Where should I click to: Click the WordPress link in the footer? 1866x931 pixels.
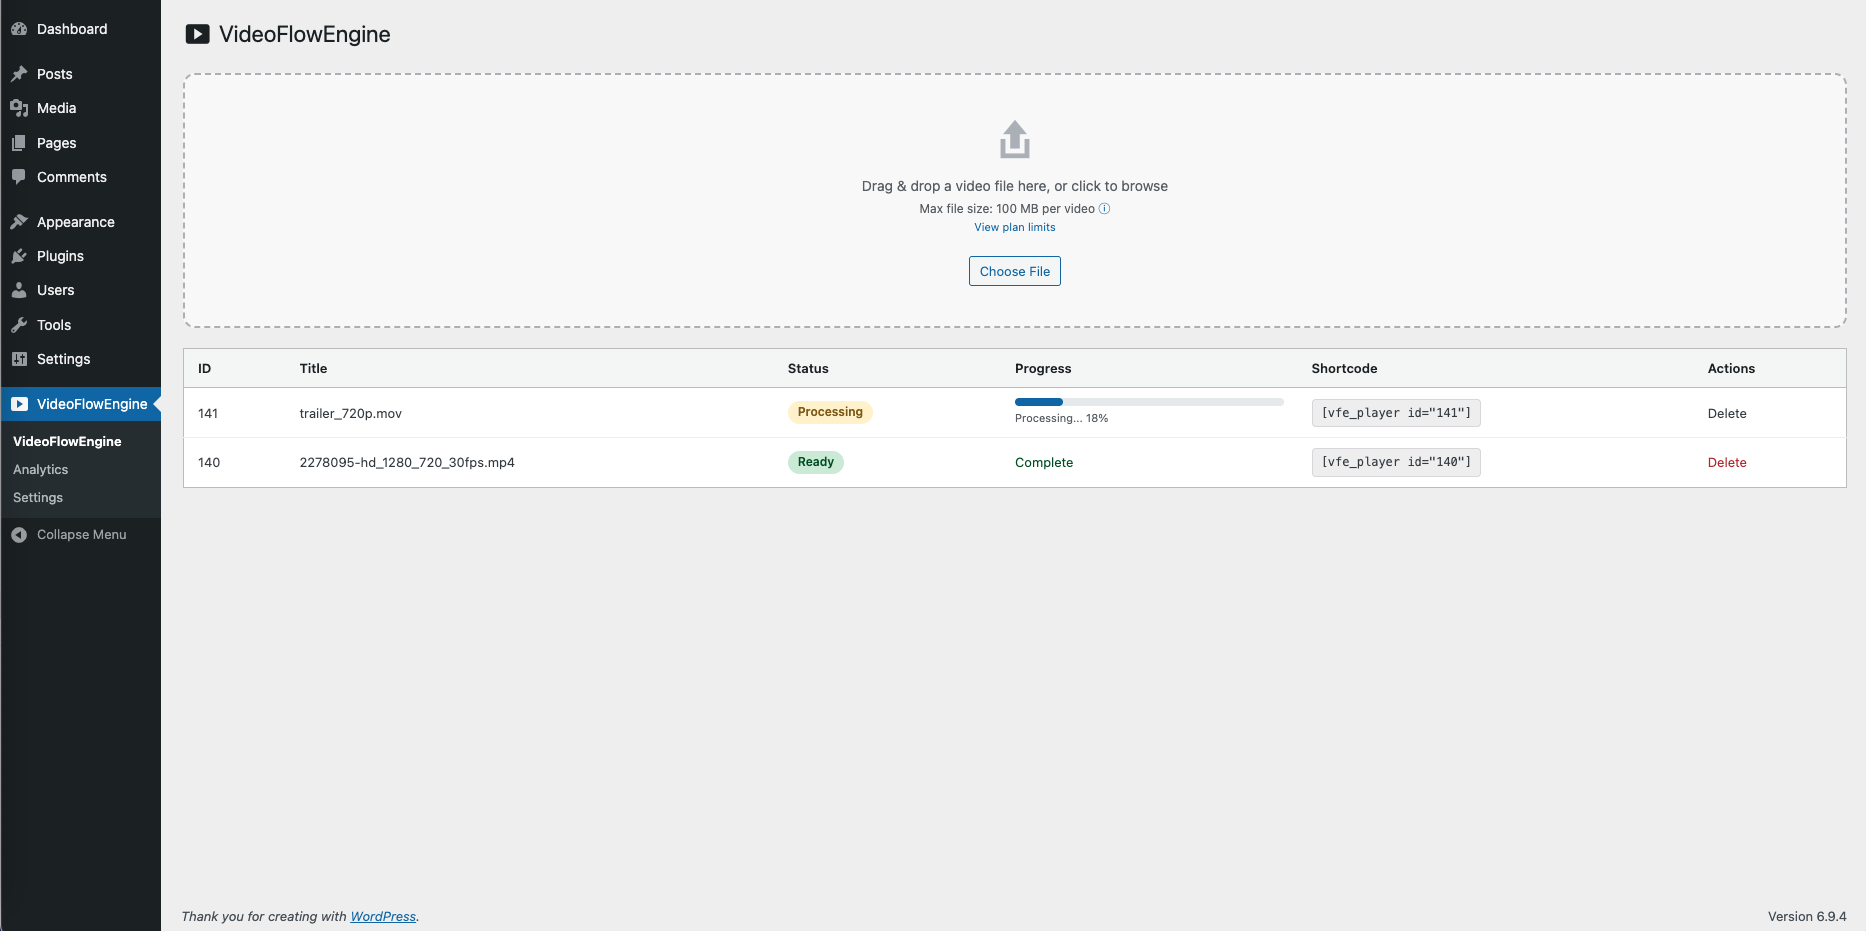383,916
